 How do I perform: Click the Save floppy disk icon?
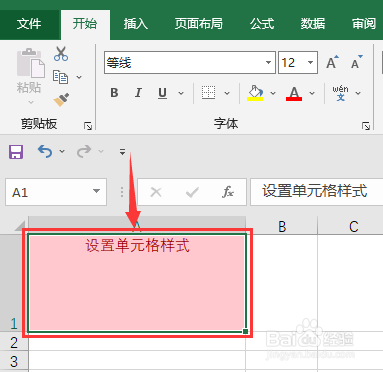[16, 152]
